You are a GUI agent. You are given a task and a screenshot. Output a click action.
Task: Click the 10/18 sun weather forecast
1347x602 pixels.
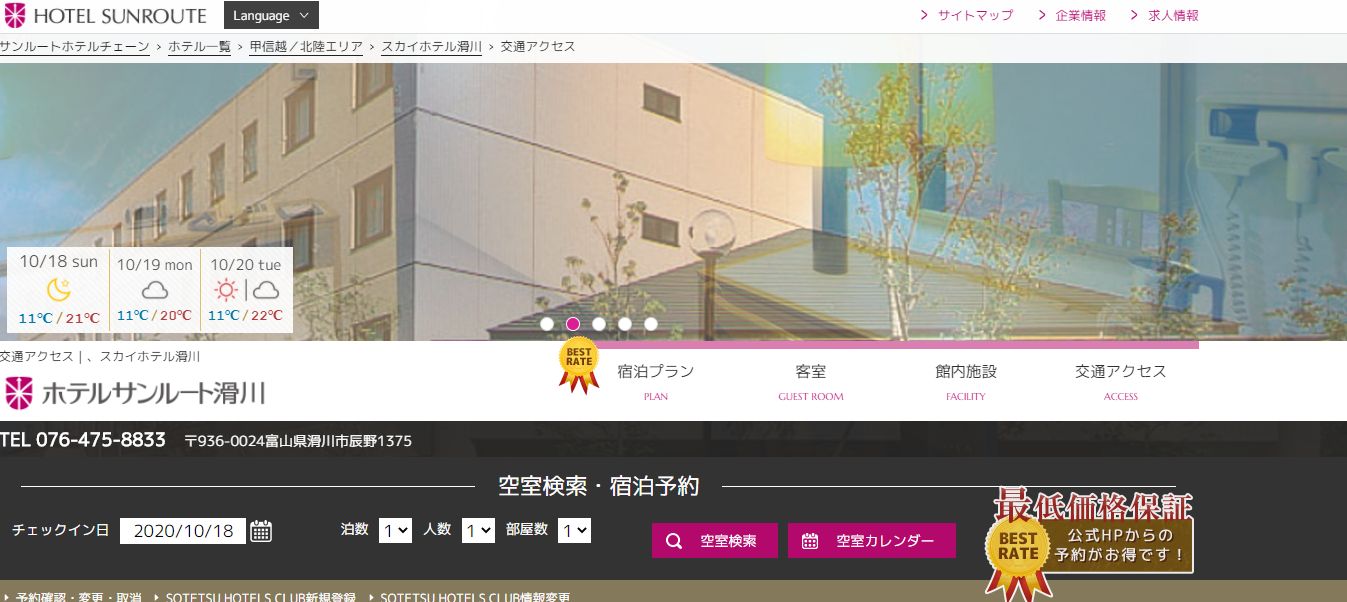[x=58, y=290]
